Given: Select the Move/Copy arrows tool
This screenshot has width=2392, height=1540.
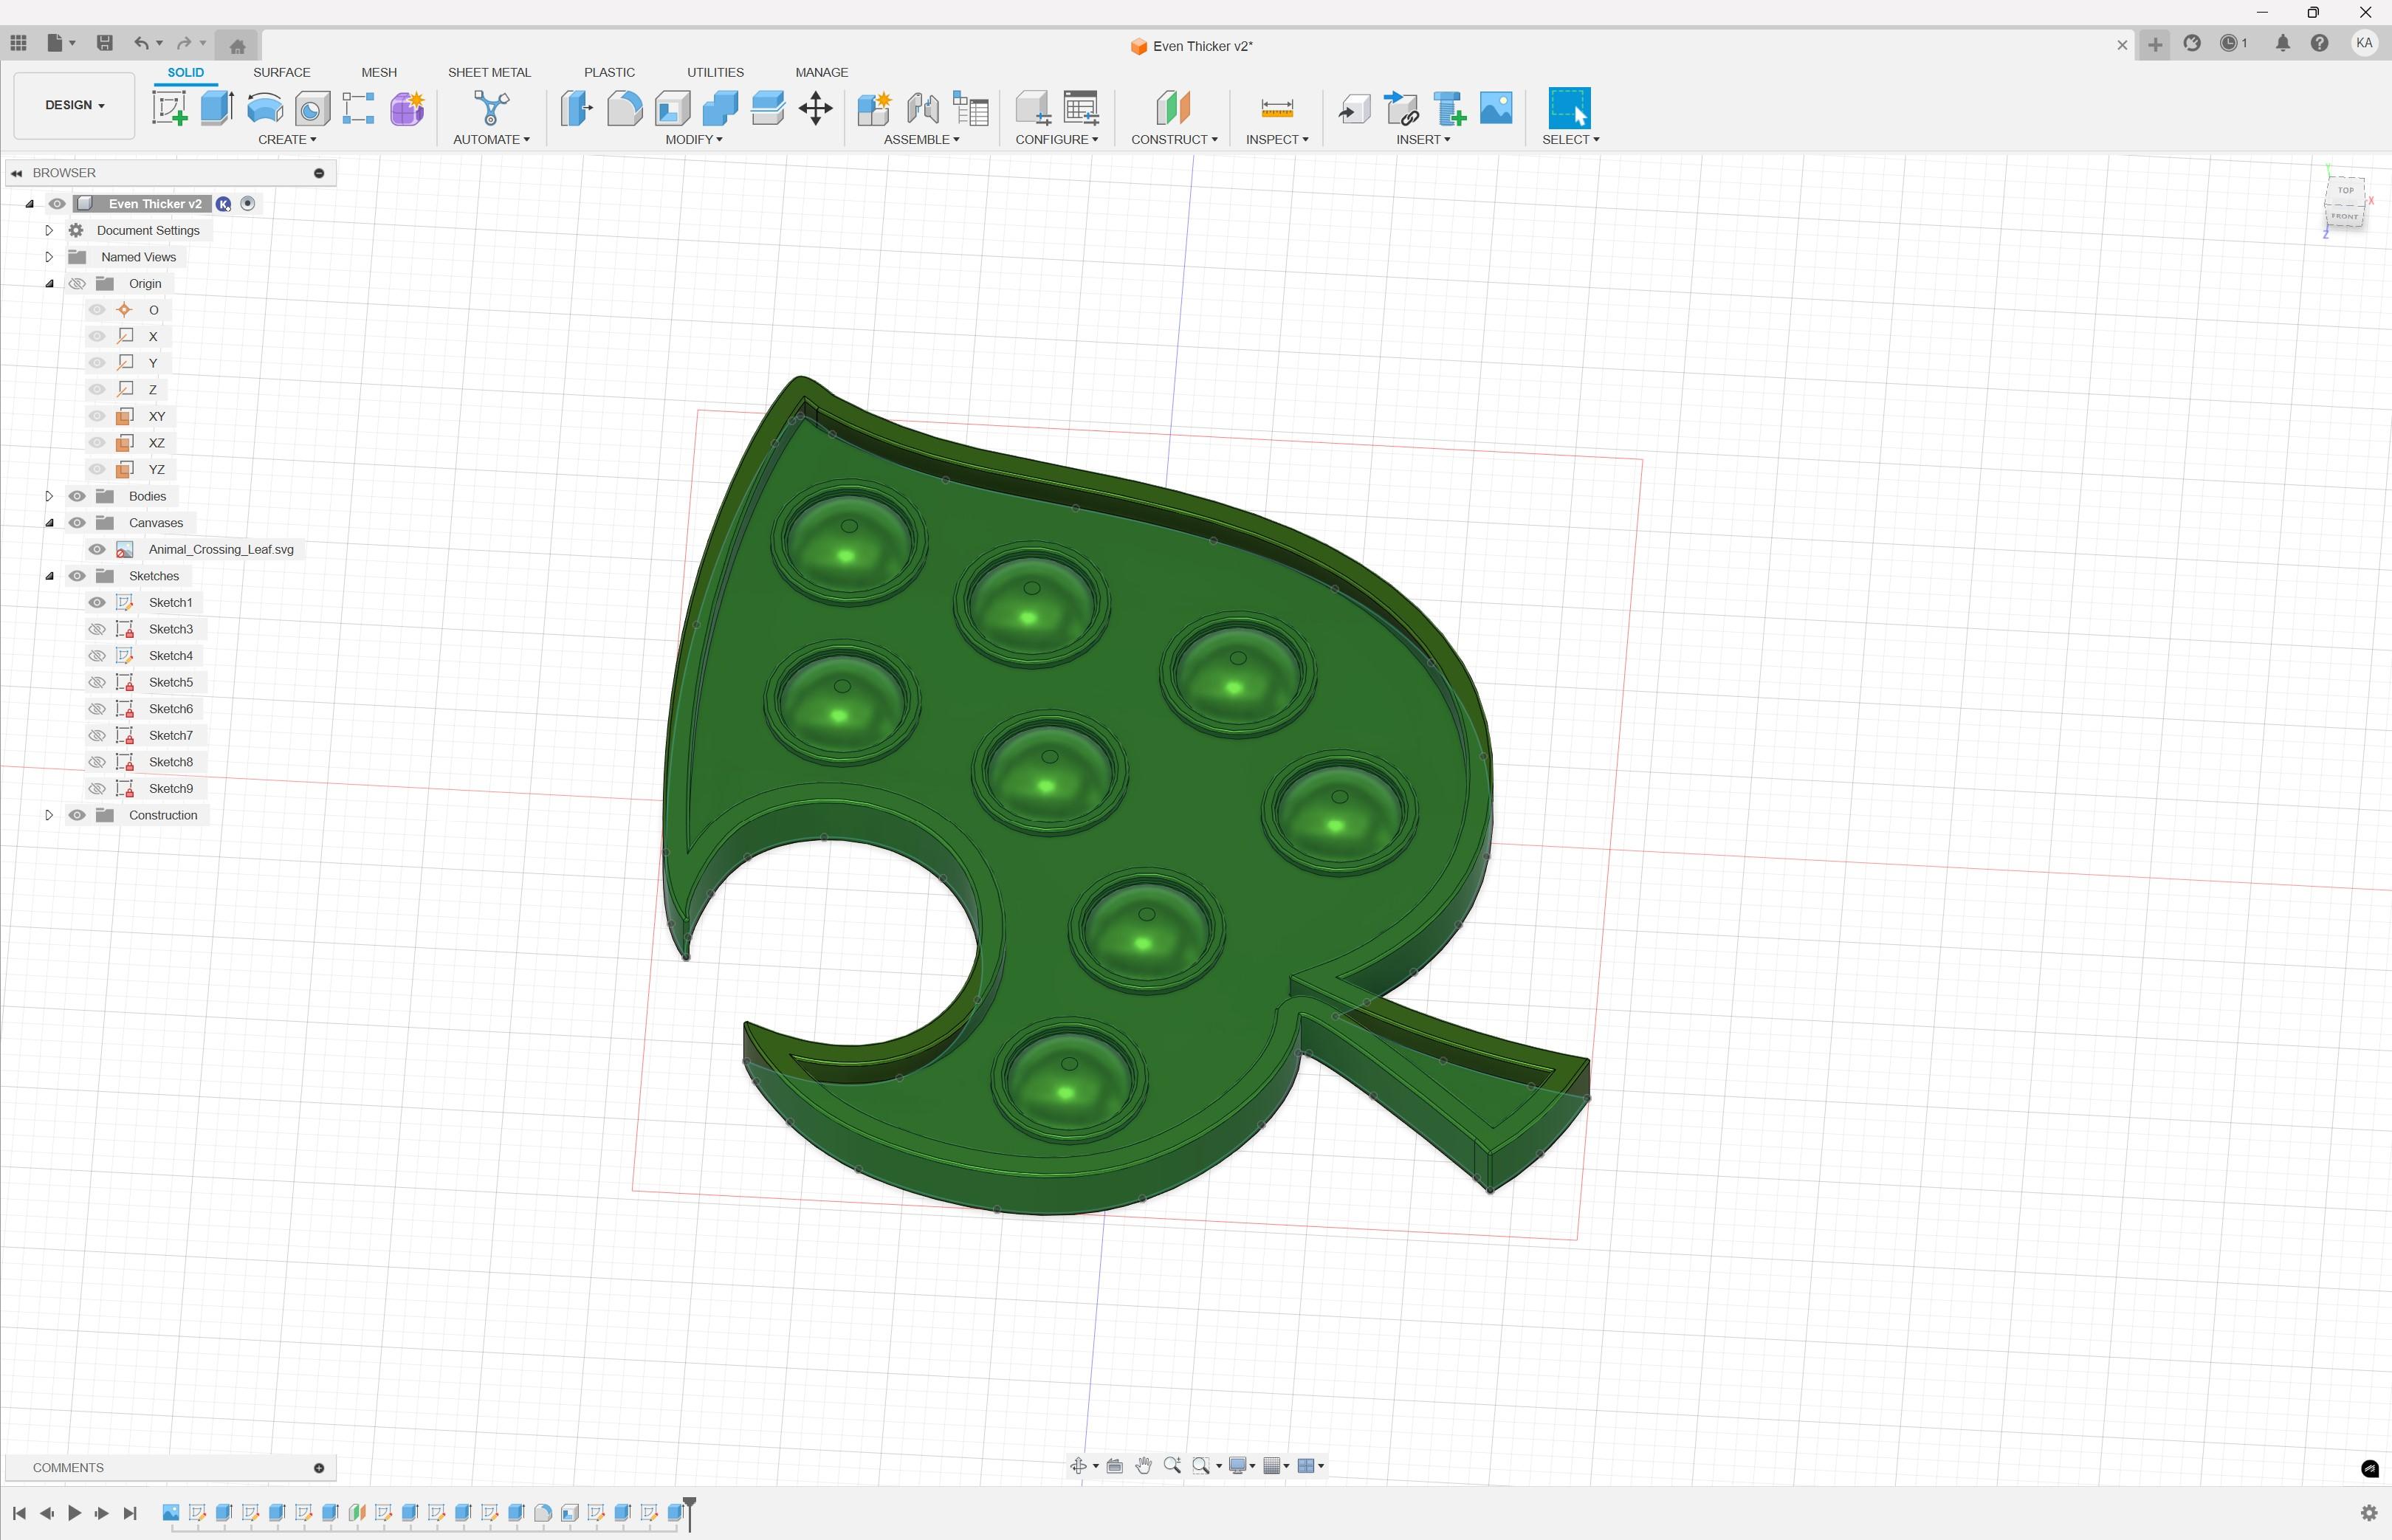Looking at the screenshot, I should 816,108.
